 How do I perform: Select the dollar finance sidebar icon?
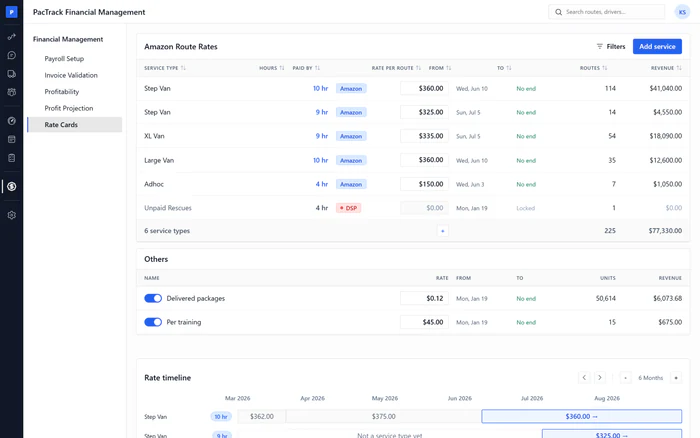tap(12, 186)
